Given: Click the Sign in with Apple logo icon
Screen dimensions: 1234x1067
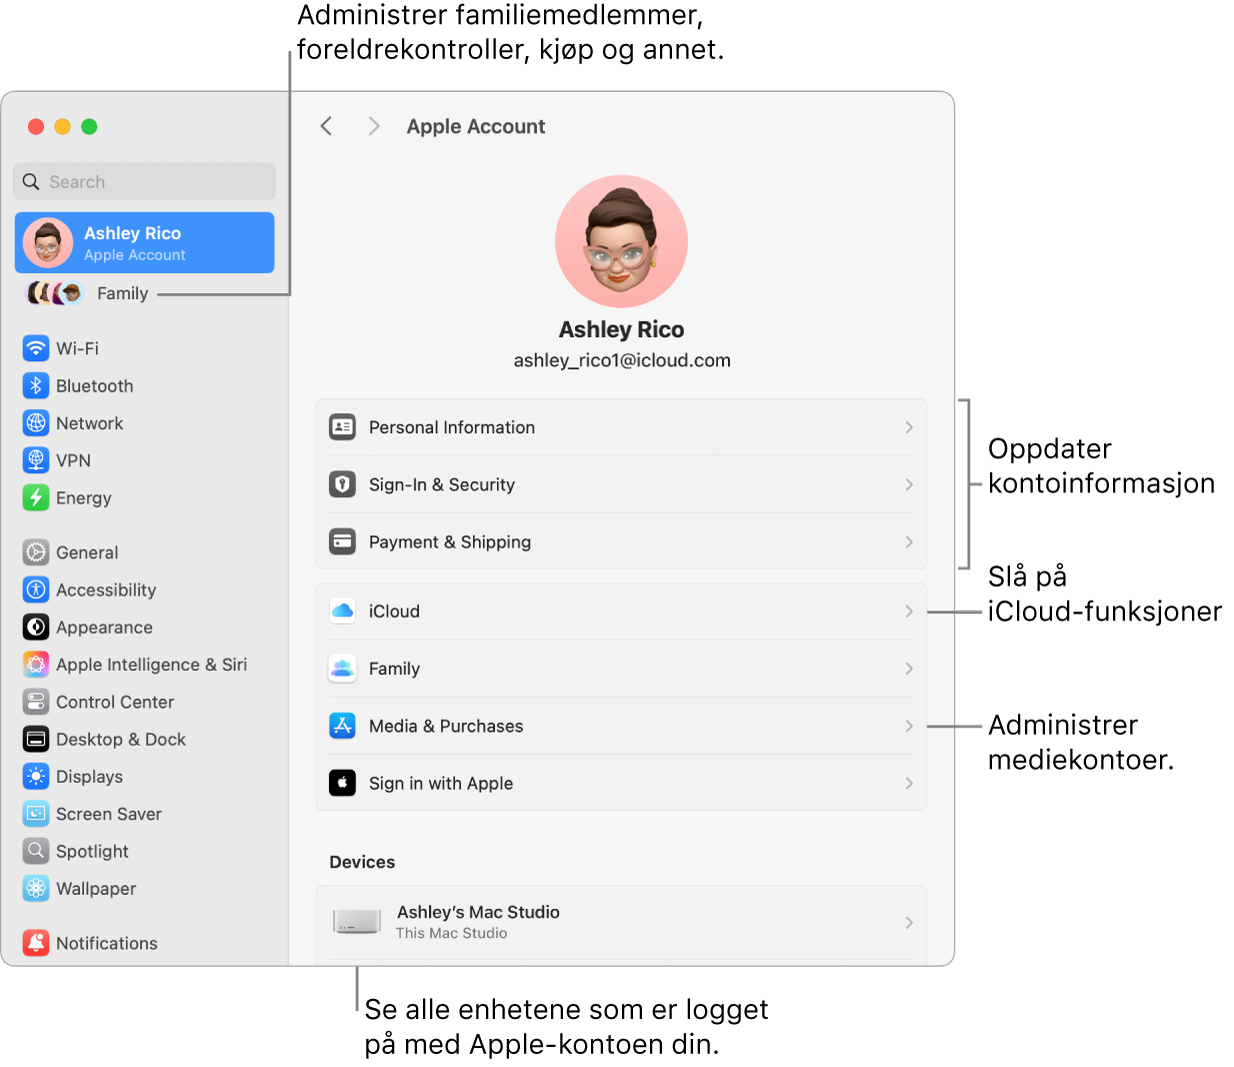Looking at the screenshot, I should (342, 783).
